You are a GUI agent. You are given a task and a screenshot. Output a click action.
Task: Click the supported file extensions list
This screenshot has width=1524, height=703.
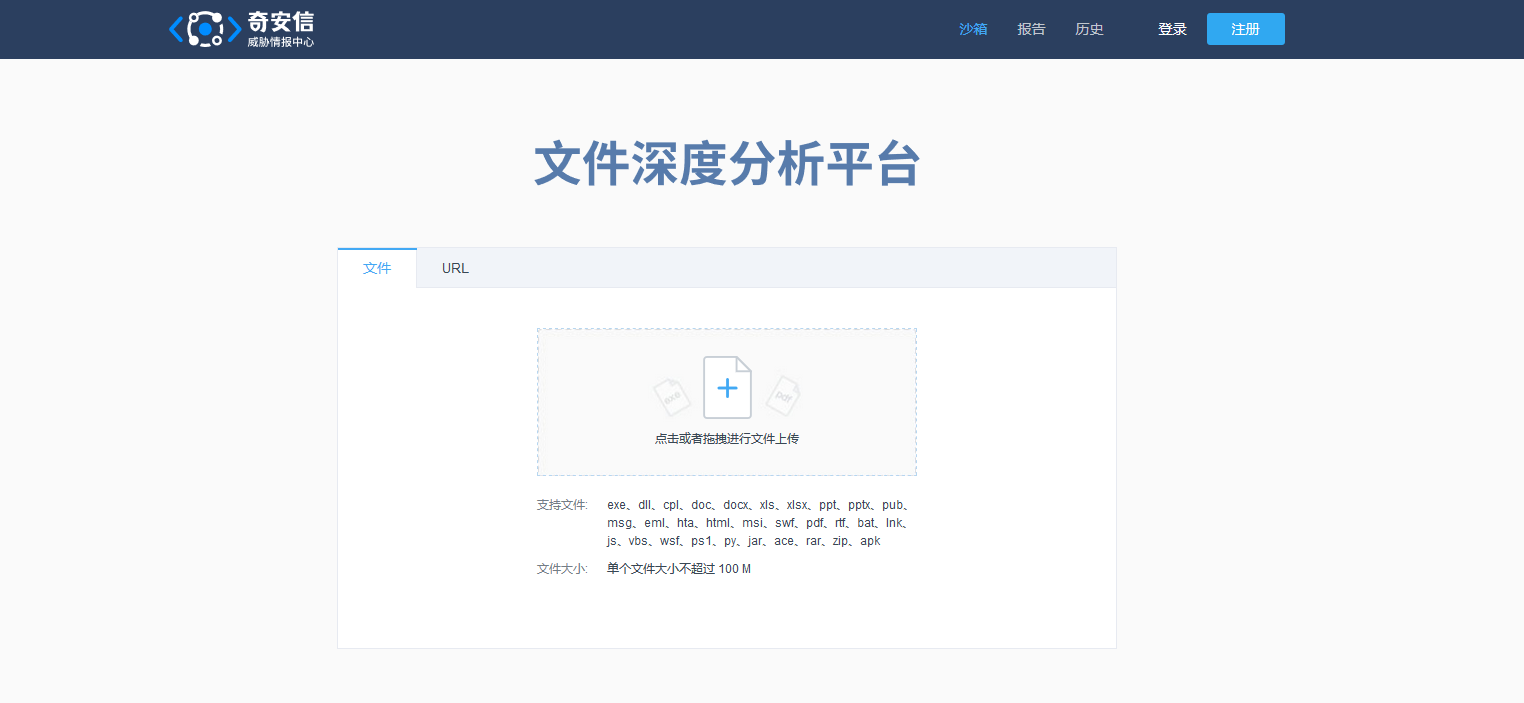point(757,523)
